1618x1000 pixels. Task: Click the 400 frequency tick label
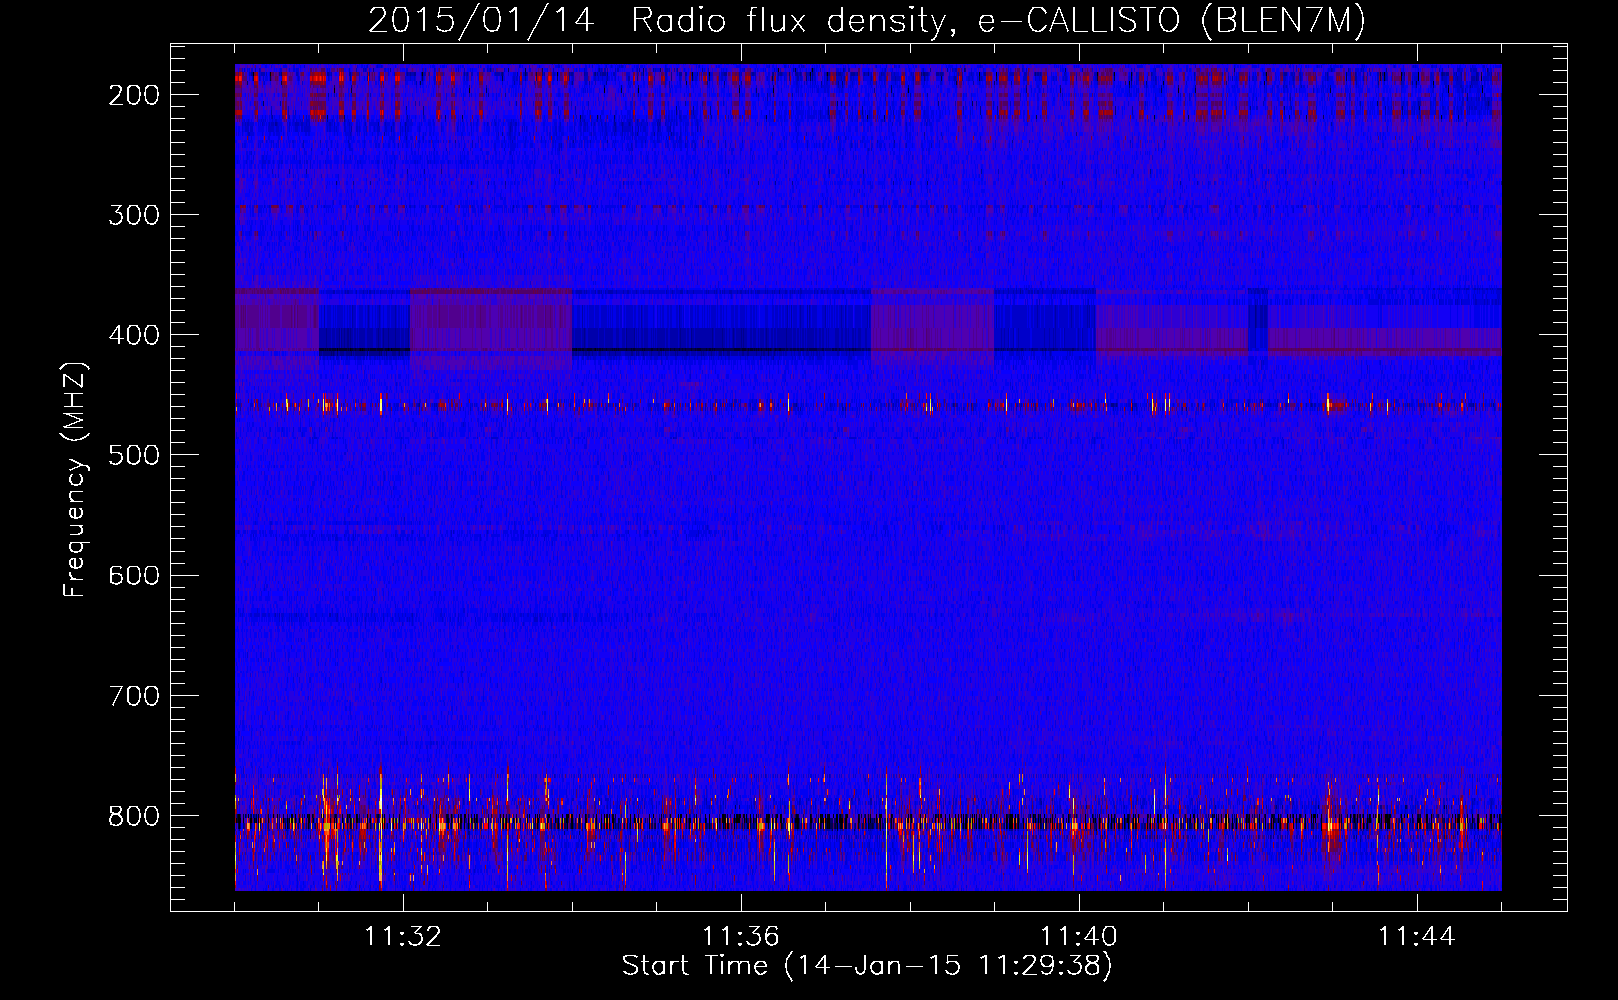tap(133, 335)
